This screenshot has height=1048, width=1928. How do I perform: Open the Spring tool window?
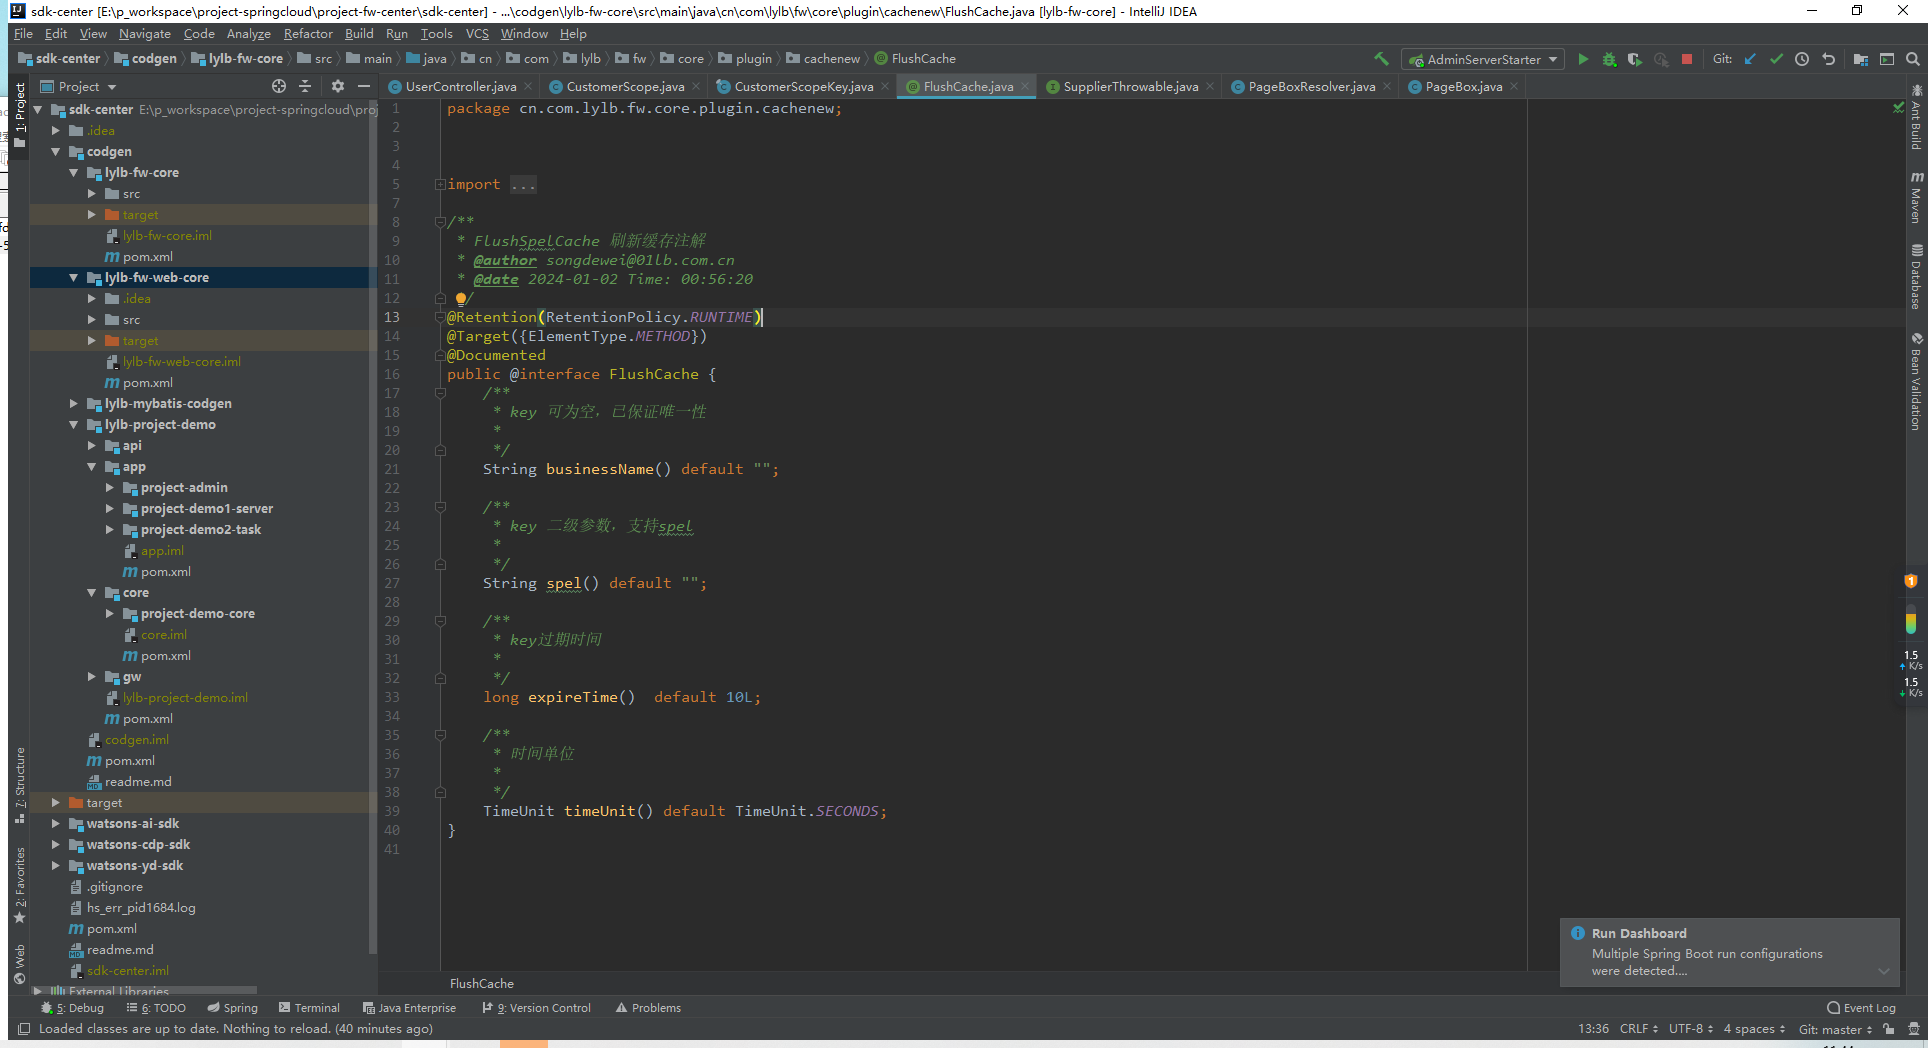(x=232, y=1008)
